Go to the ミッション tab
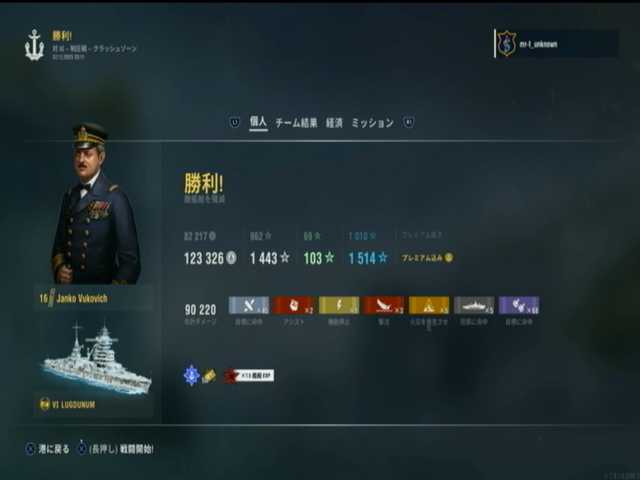Screen dimensions: 640x480 [372, 122]
